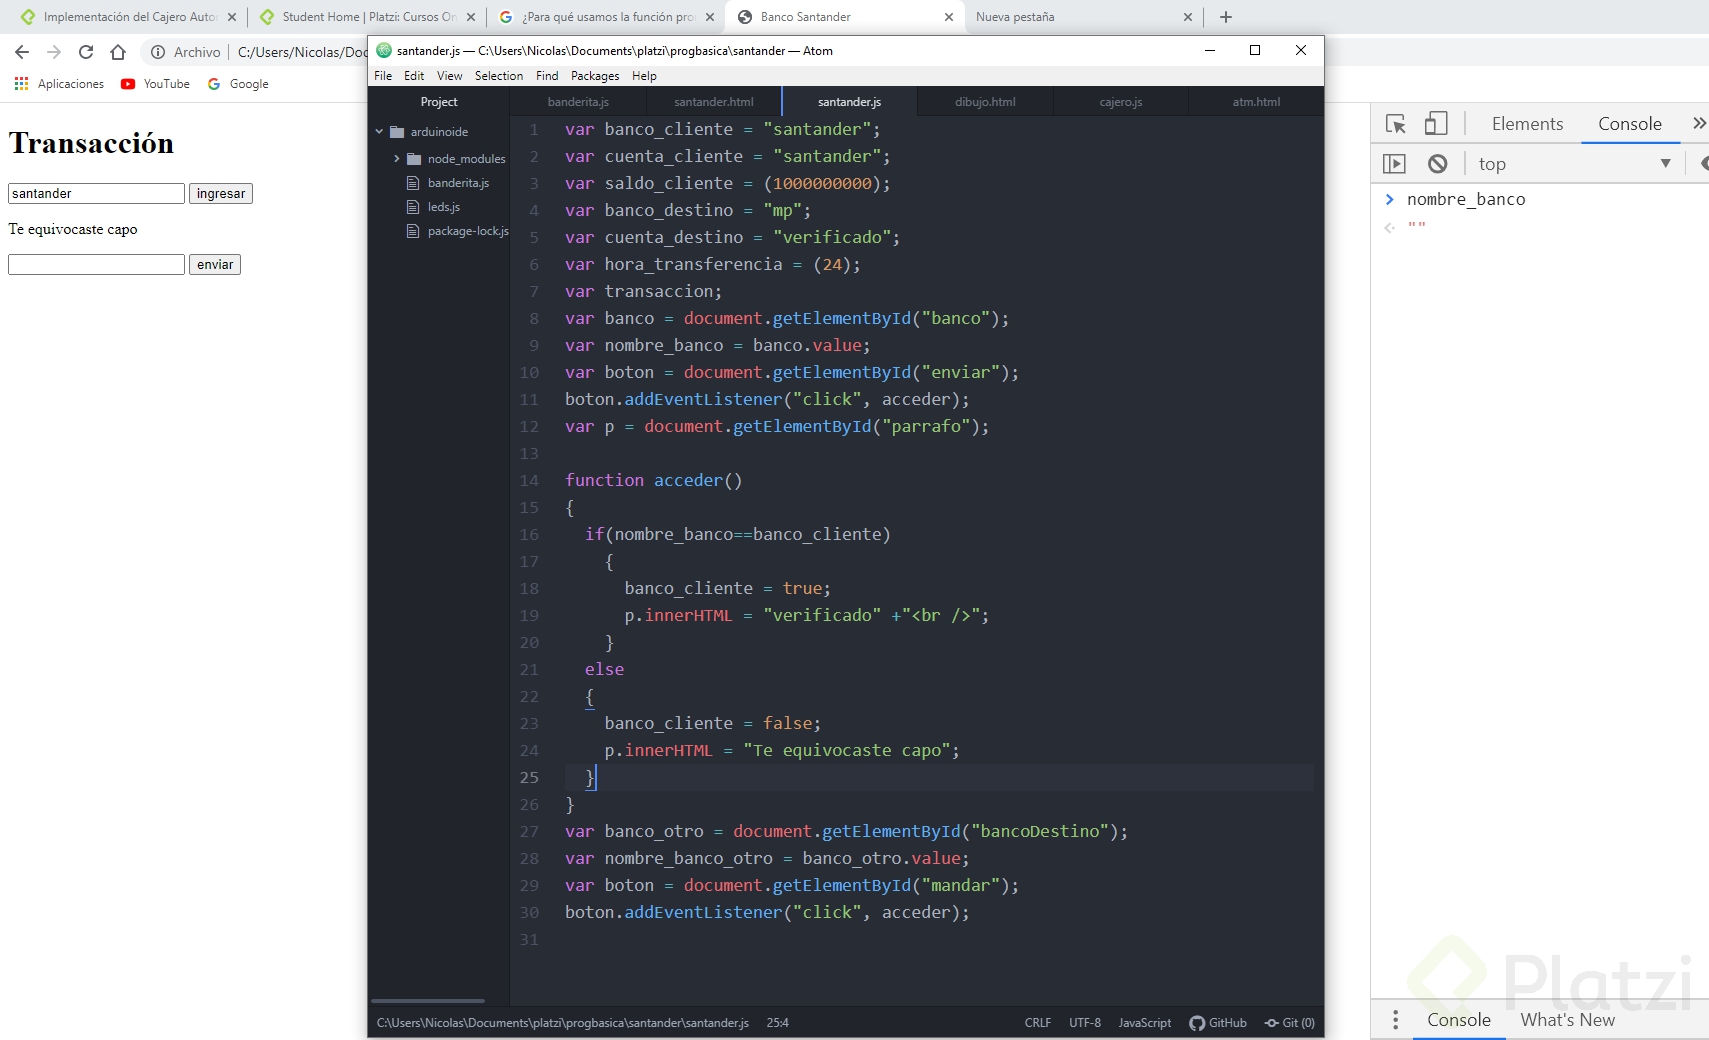This screenshot has height=1040, width=1709.
Task: Click the enviar button on the page
Action: (215, 265)
